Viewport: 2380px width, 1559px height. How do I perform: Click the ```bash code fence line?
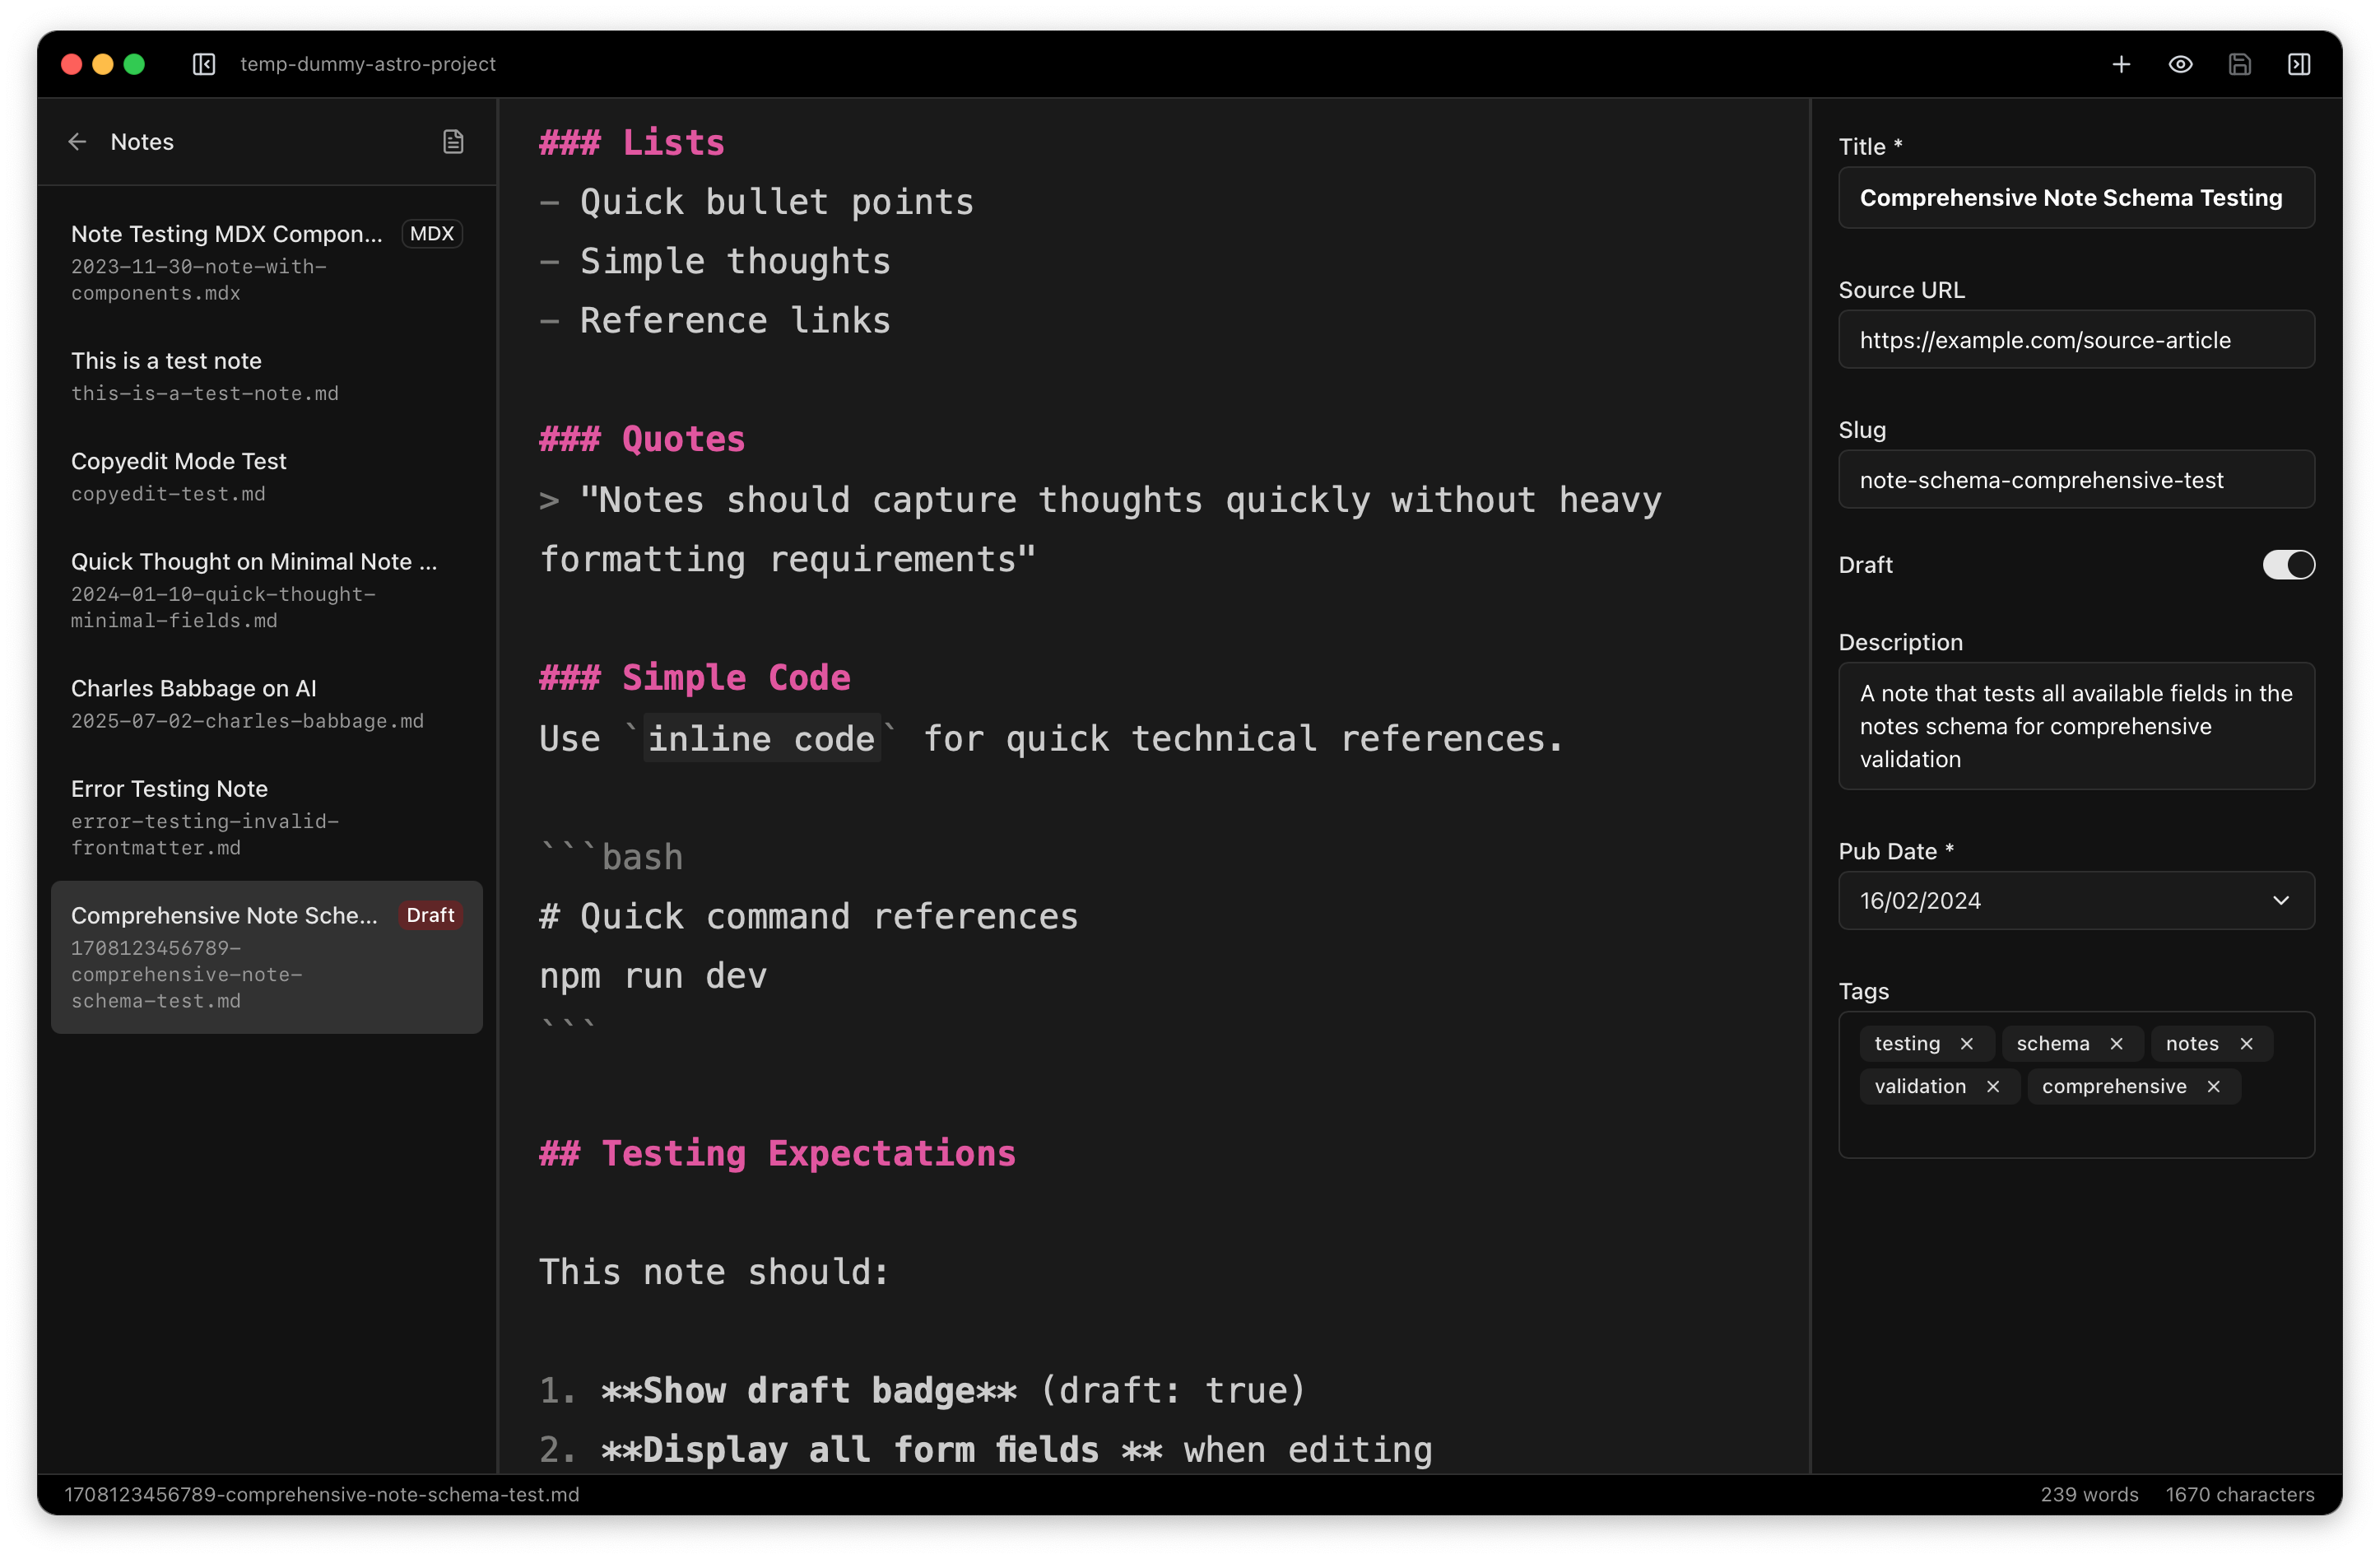[x=611, y=857]
